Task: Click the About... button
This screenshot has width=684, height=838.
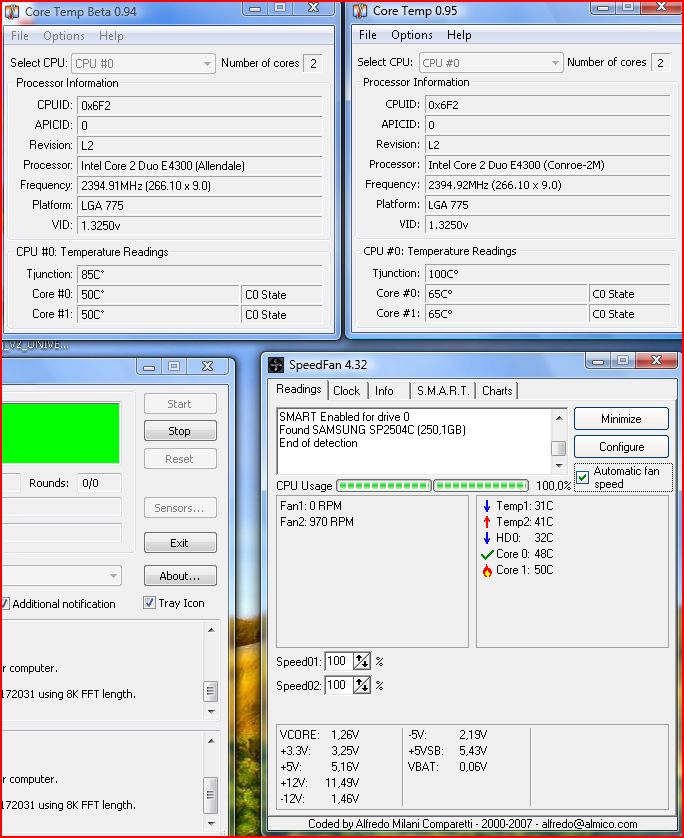Action: point(180,576)
